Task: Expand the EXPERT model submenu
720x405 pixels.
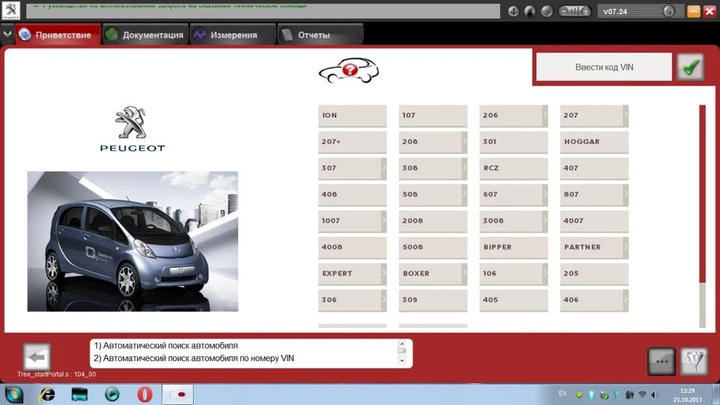Action: [384, 274]
